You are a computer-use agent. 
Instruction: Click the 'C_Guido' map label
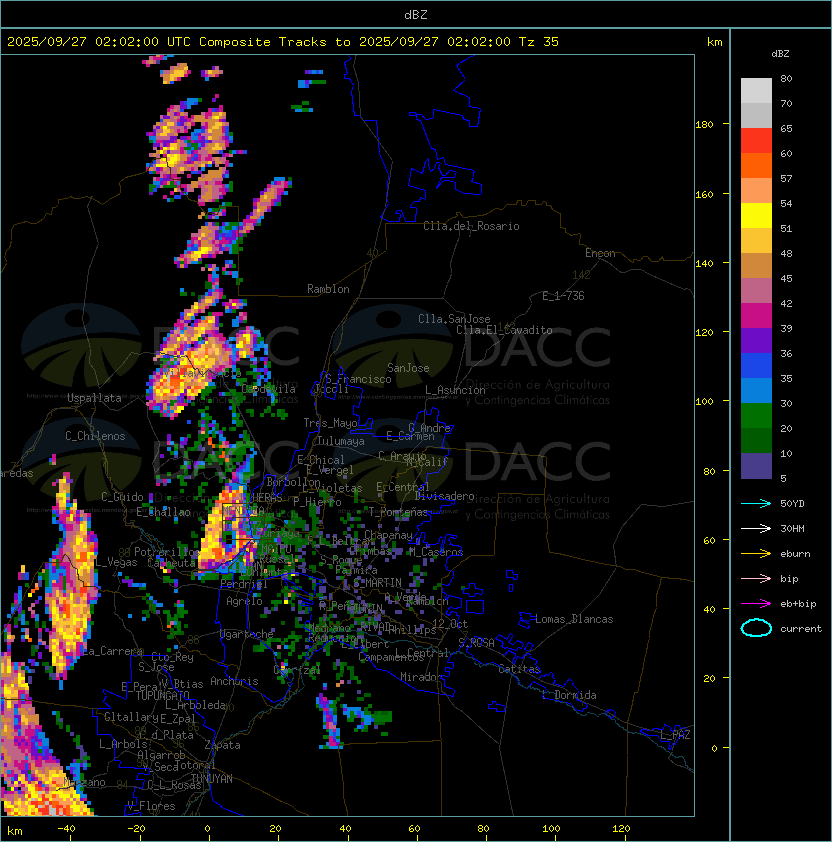click(x=122, y=497)
